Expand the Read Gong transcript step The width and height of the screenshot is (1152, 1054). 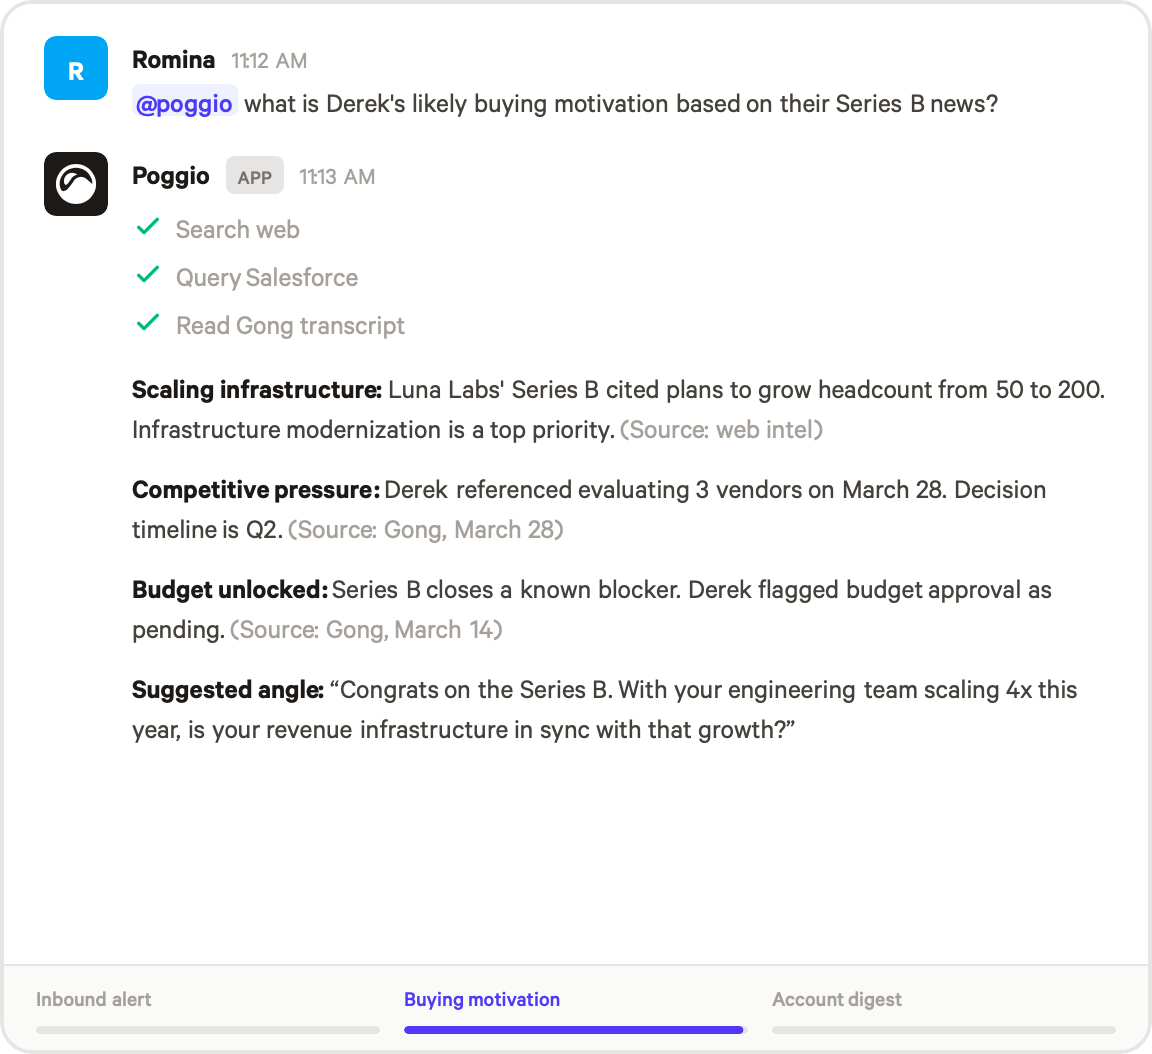click(x=290, y=326)
